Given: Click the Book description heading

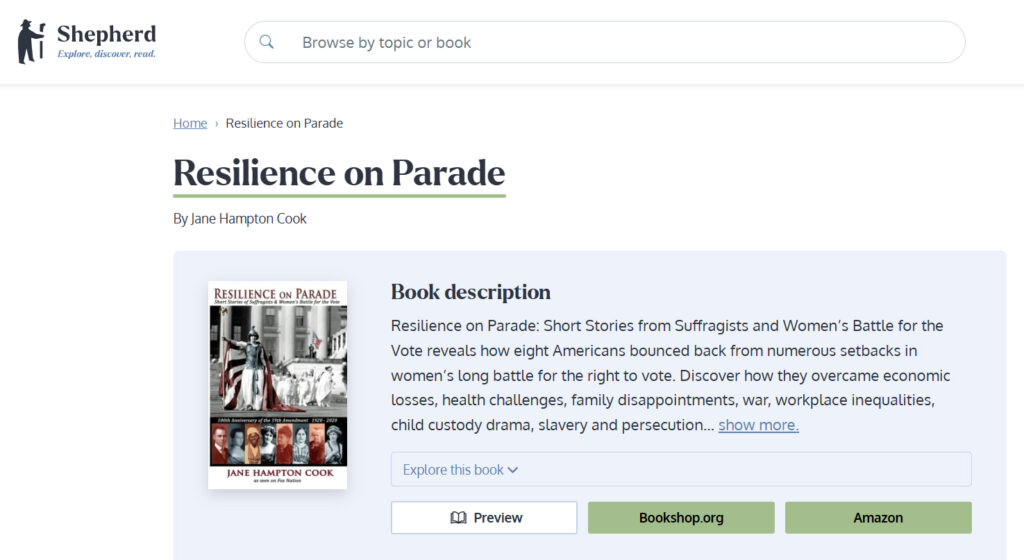Looking at the screenshot, I should [x=470, y=292].
